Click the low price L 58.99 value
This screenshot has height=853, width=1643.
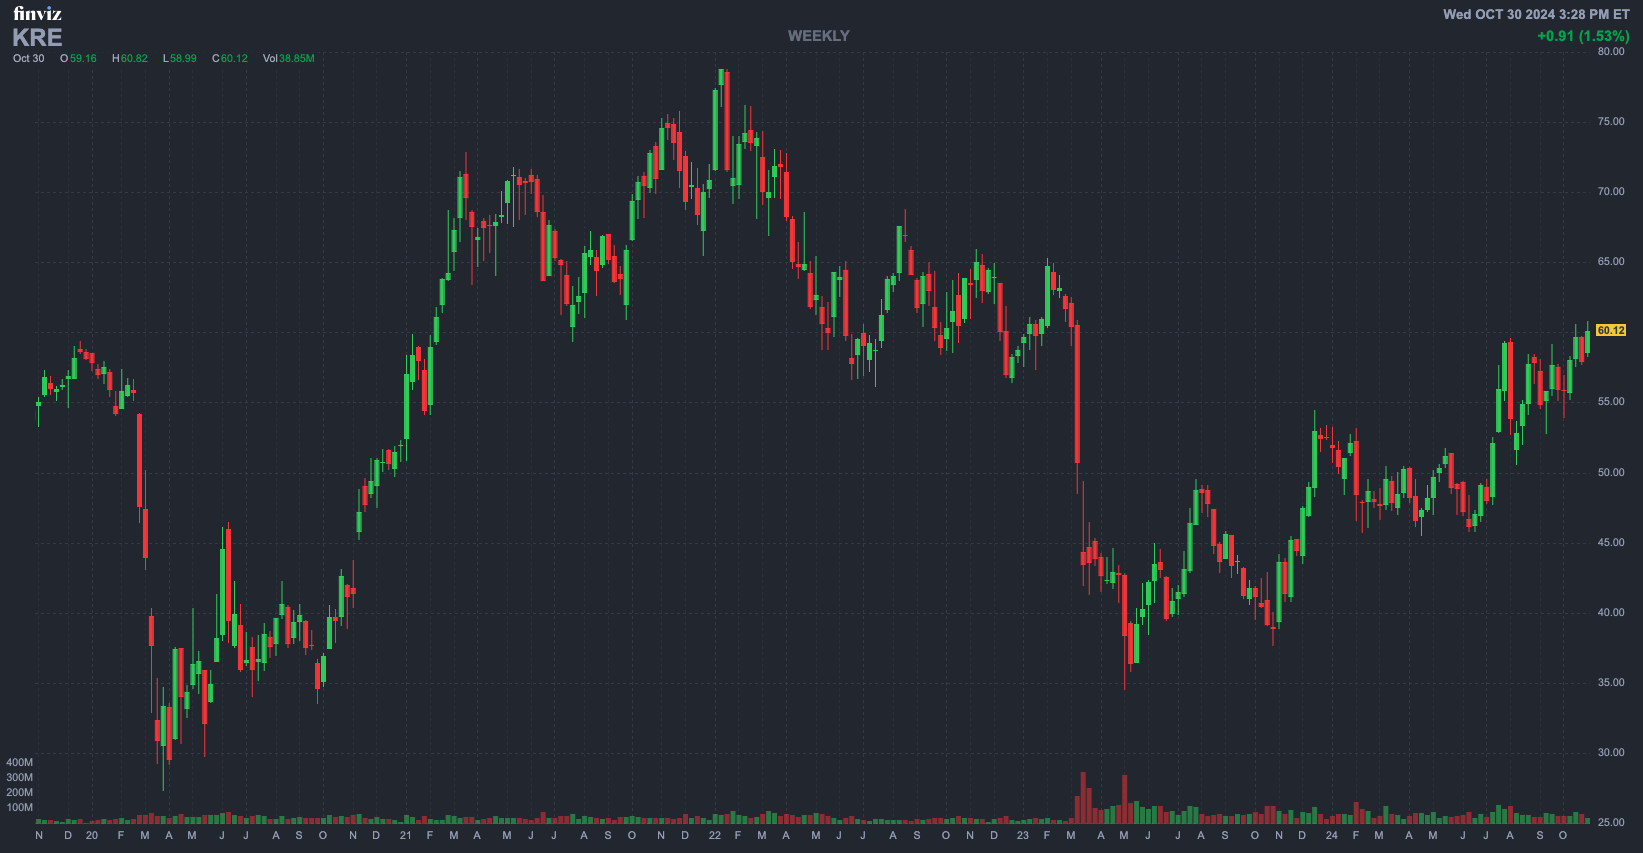click(180, 59)
